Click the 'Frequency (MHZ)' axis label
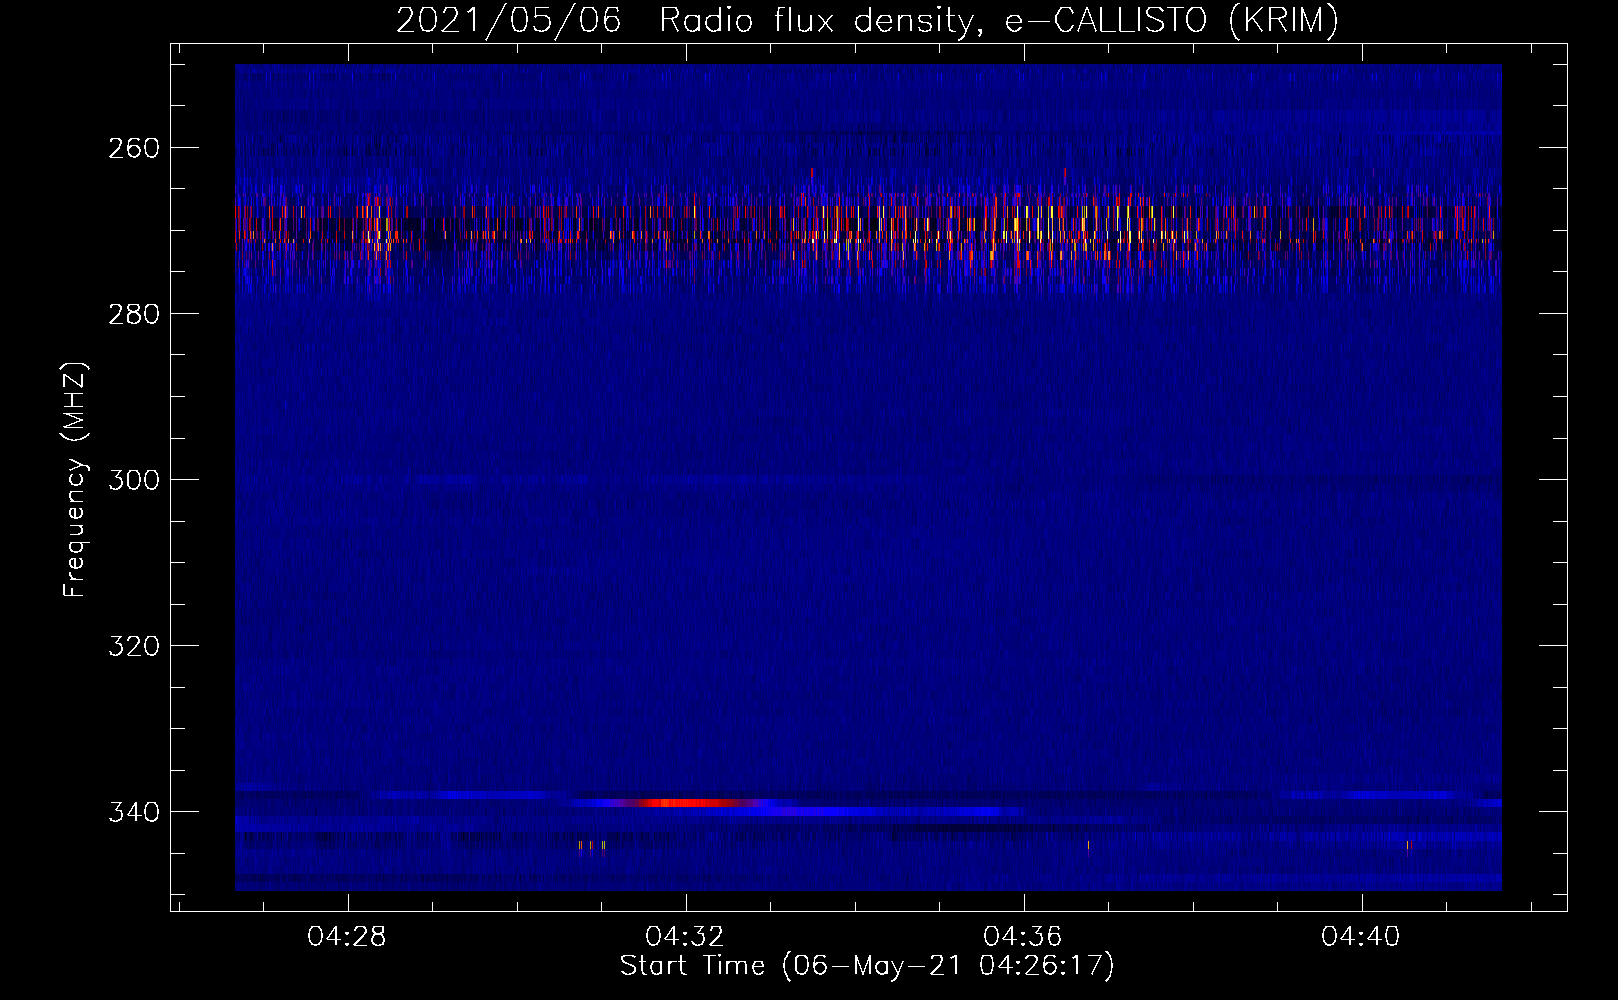 [75, 480]
